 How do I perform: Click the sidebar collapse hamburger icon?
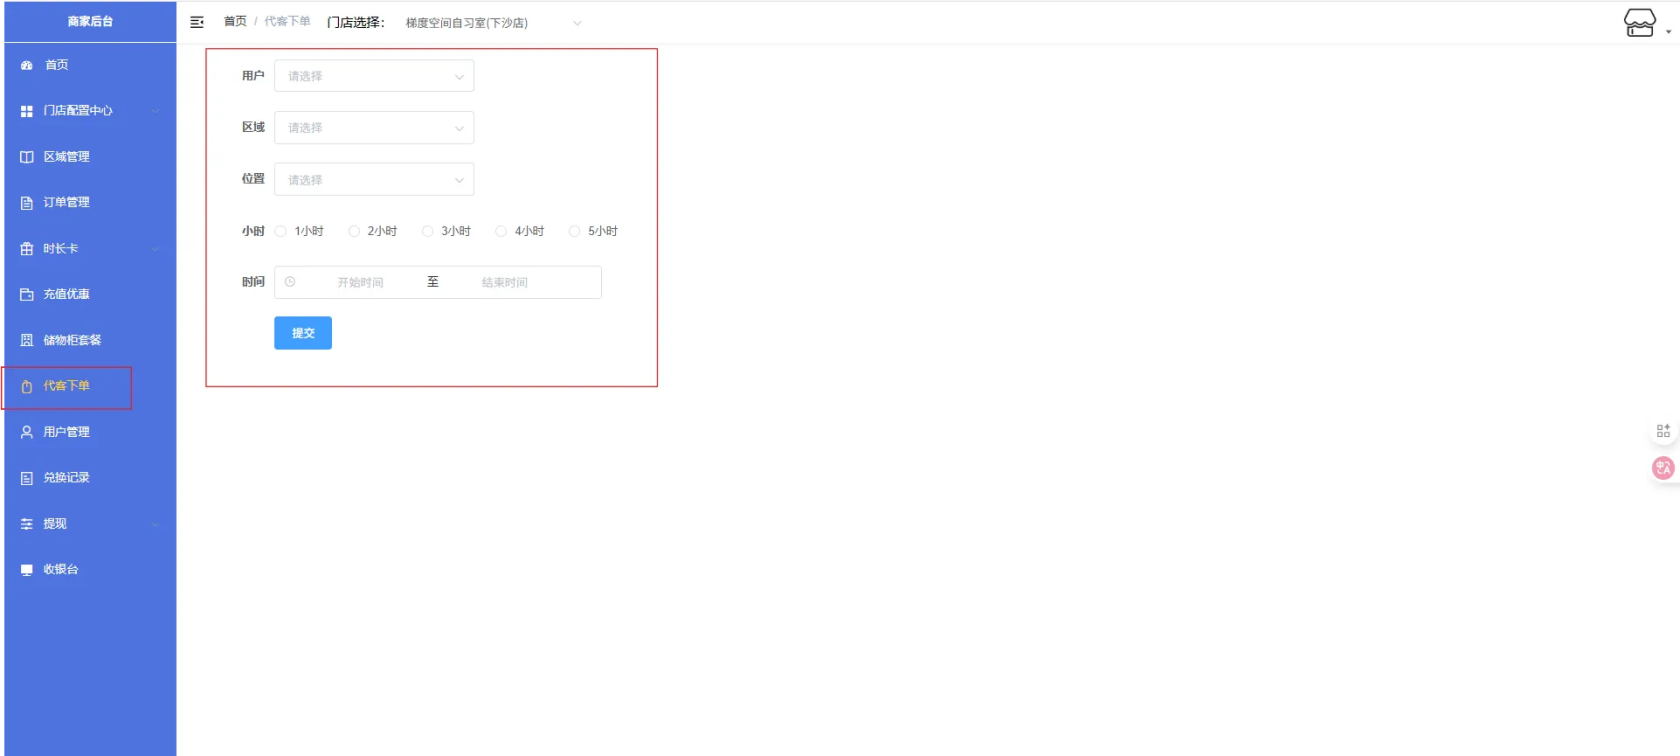(x=197, y=22)
